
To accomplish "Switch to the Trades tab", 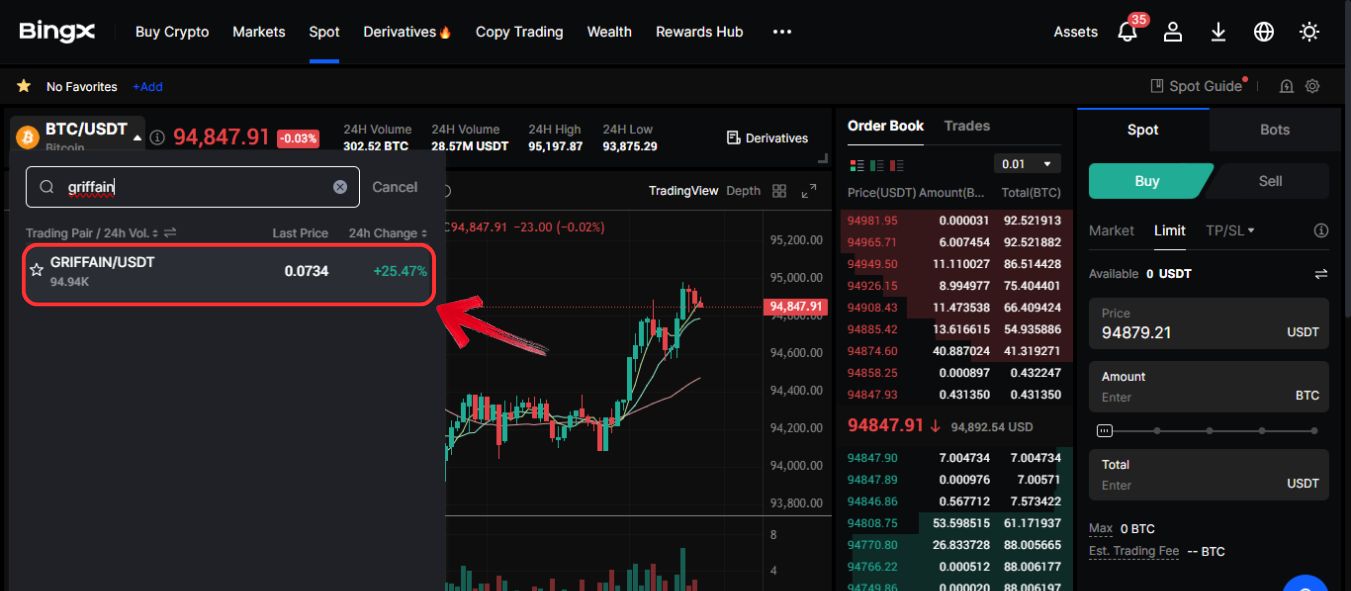I will [967, 126].
